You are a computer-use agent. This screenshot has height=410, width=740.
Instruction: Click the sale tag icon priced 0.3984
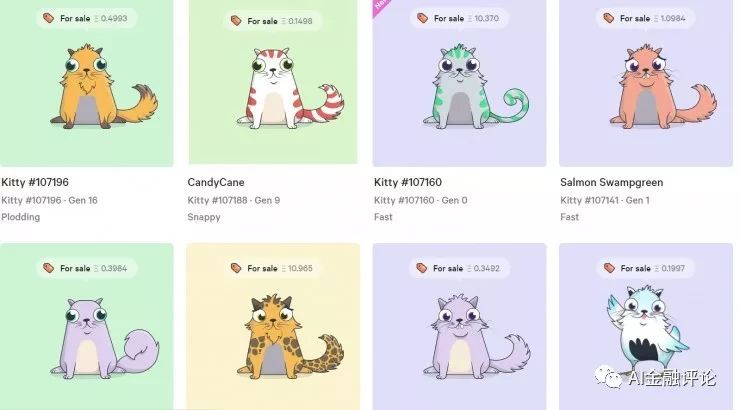coord(49,268)
